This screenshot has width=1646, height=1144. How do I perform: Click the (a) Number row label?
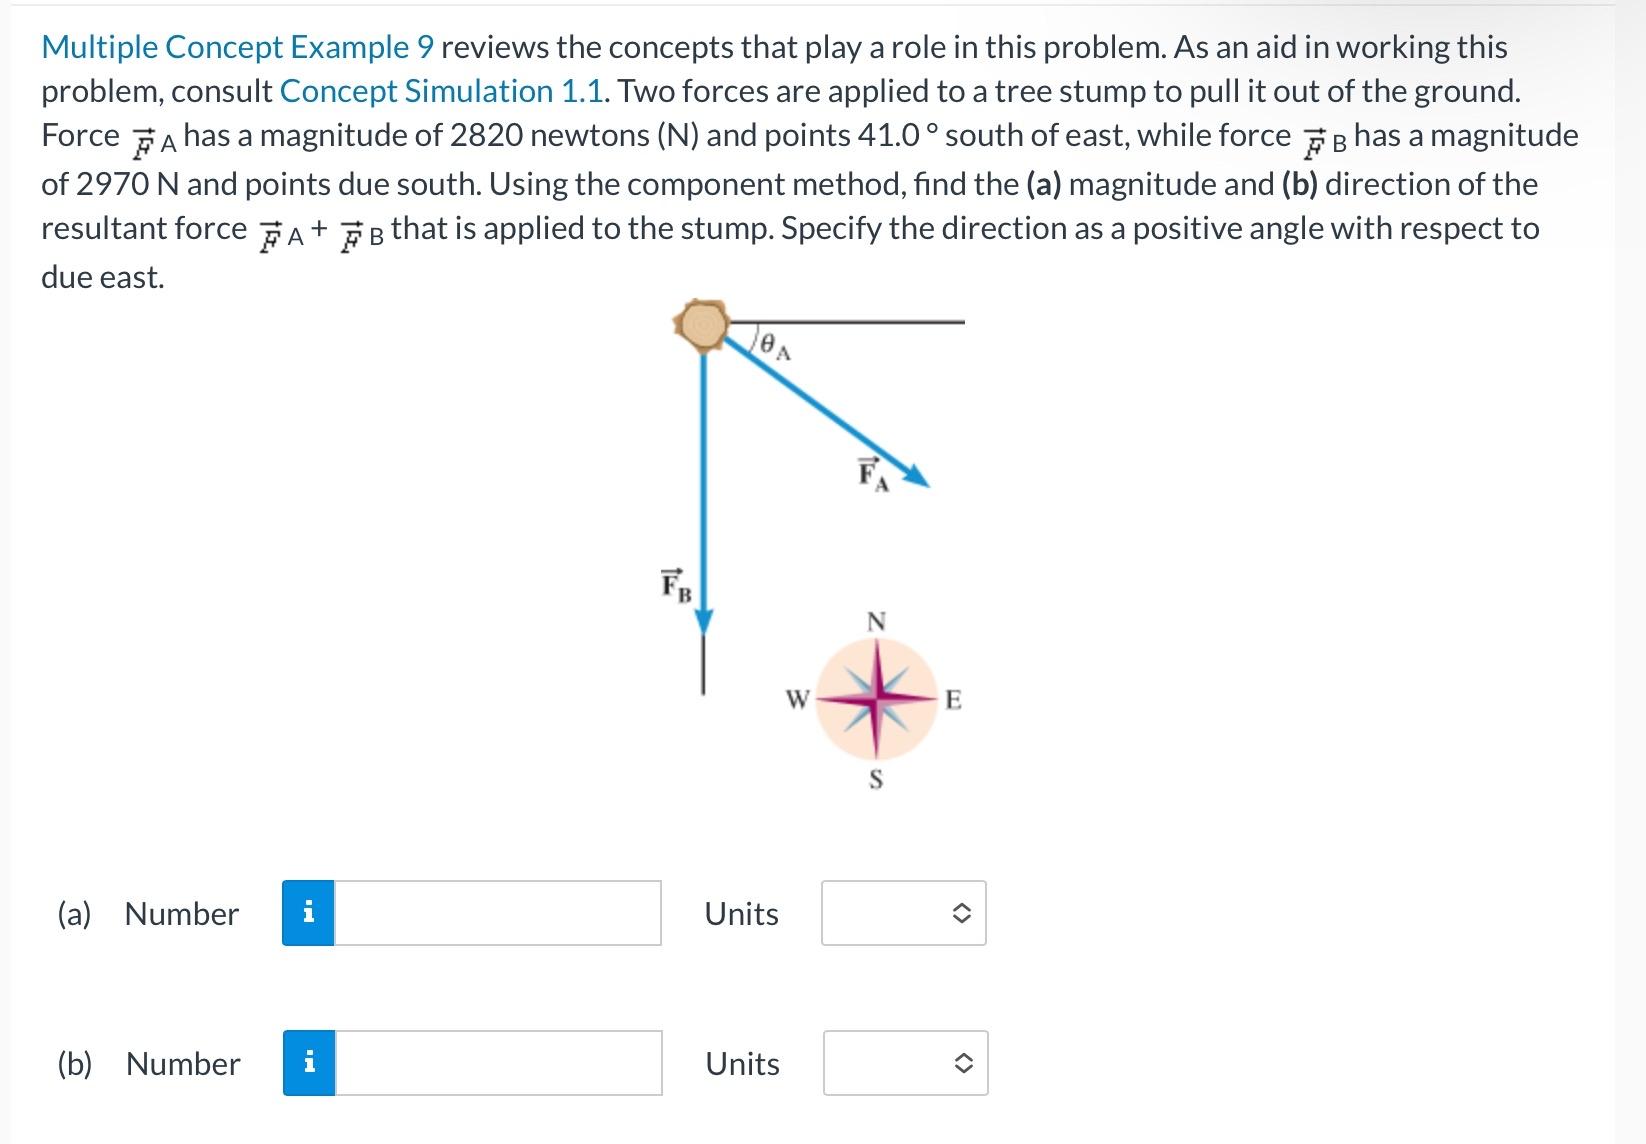180,912
